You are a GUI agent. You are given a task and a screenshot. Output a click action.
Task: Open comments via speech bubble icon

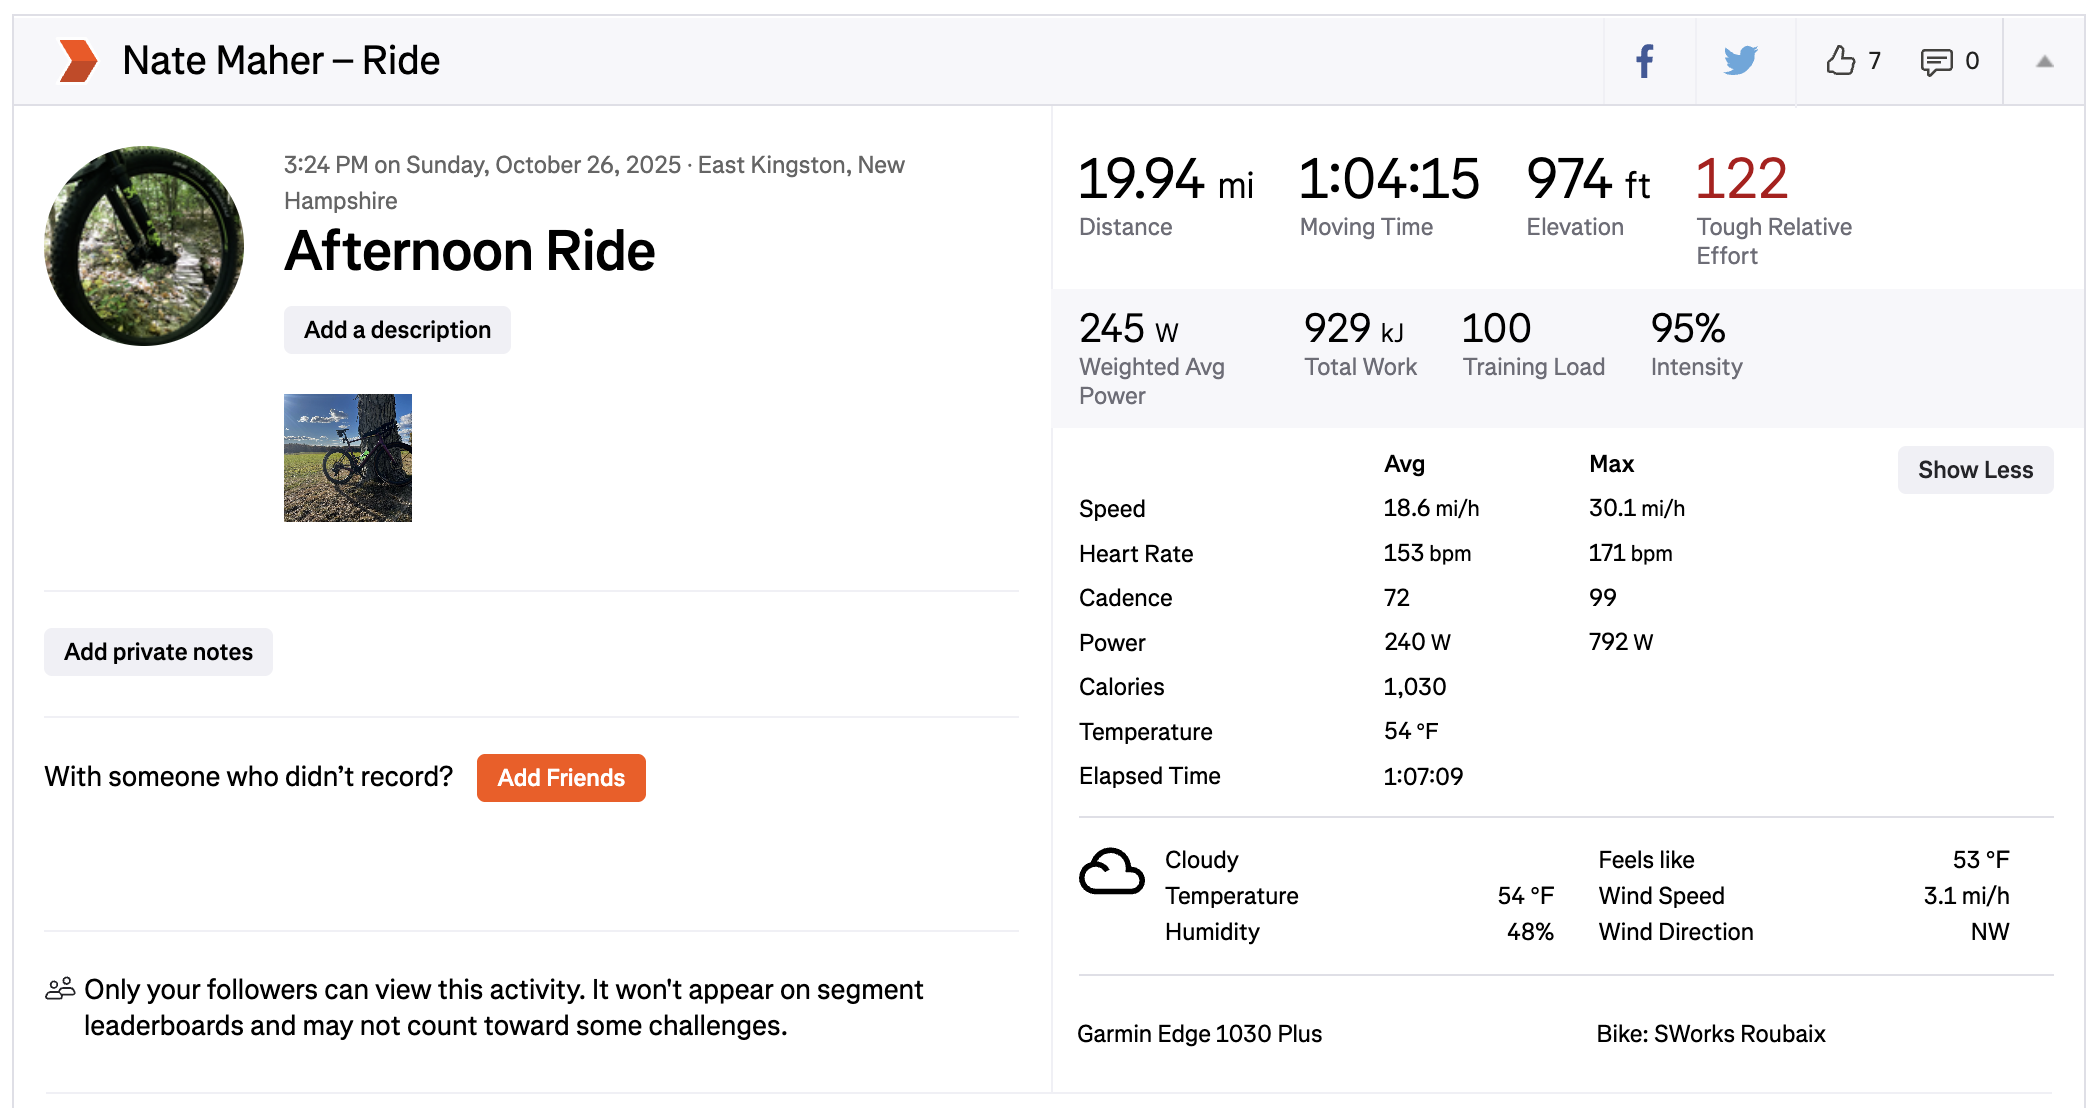click(1936, 62)
